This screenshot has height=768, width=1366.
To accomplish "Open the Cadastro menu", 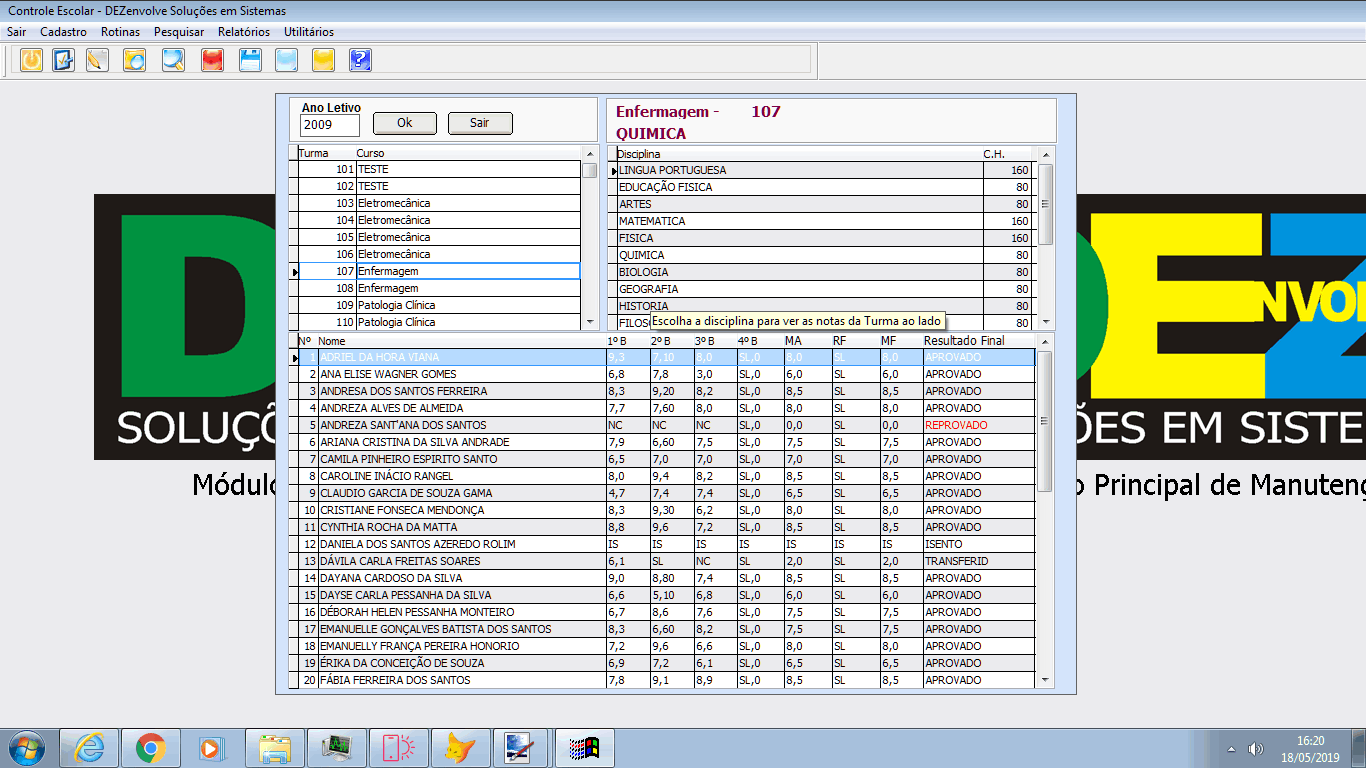I will (63, 32).
